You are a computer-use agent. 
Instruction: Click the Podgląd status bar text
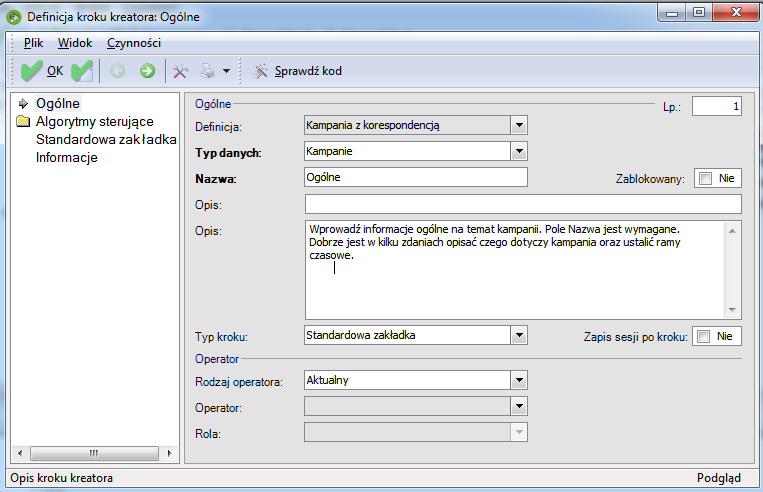(719, 478)
